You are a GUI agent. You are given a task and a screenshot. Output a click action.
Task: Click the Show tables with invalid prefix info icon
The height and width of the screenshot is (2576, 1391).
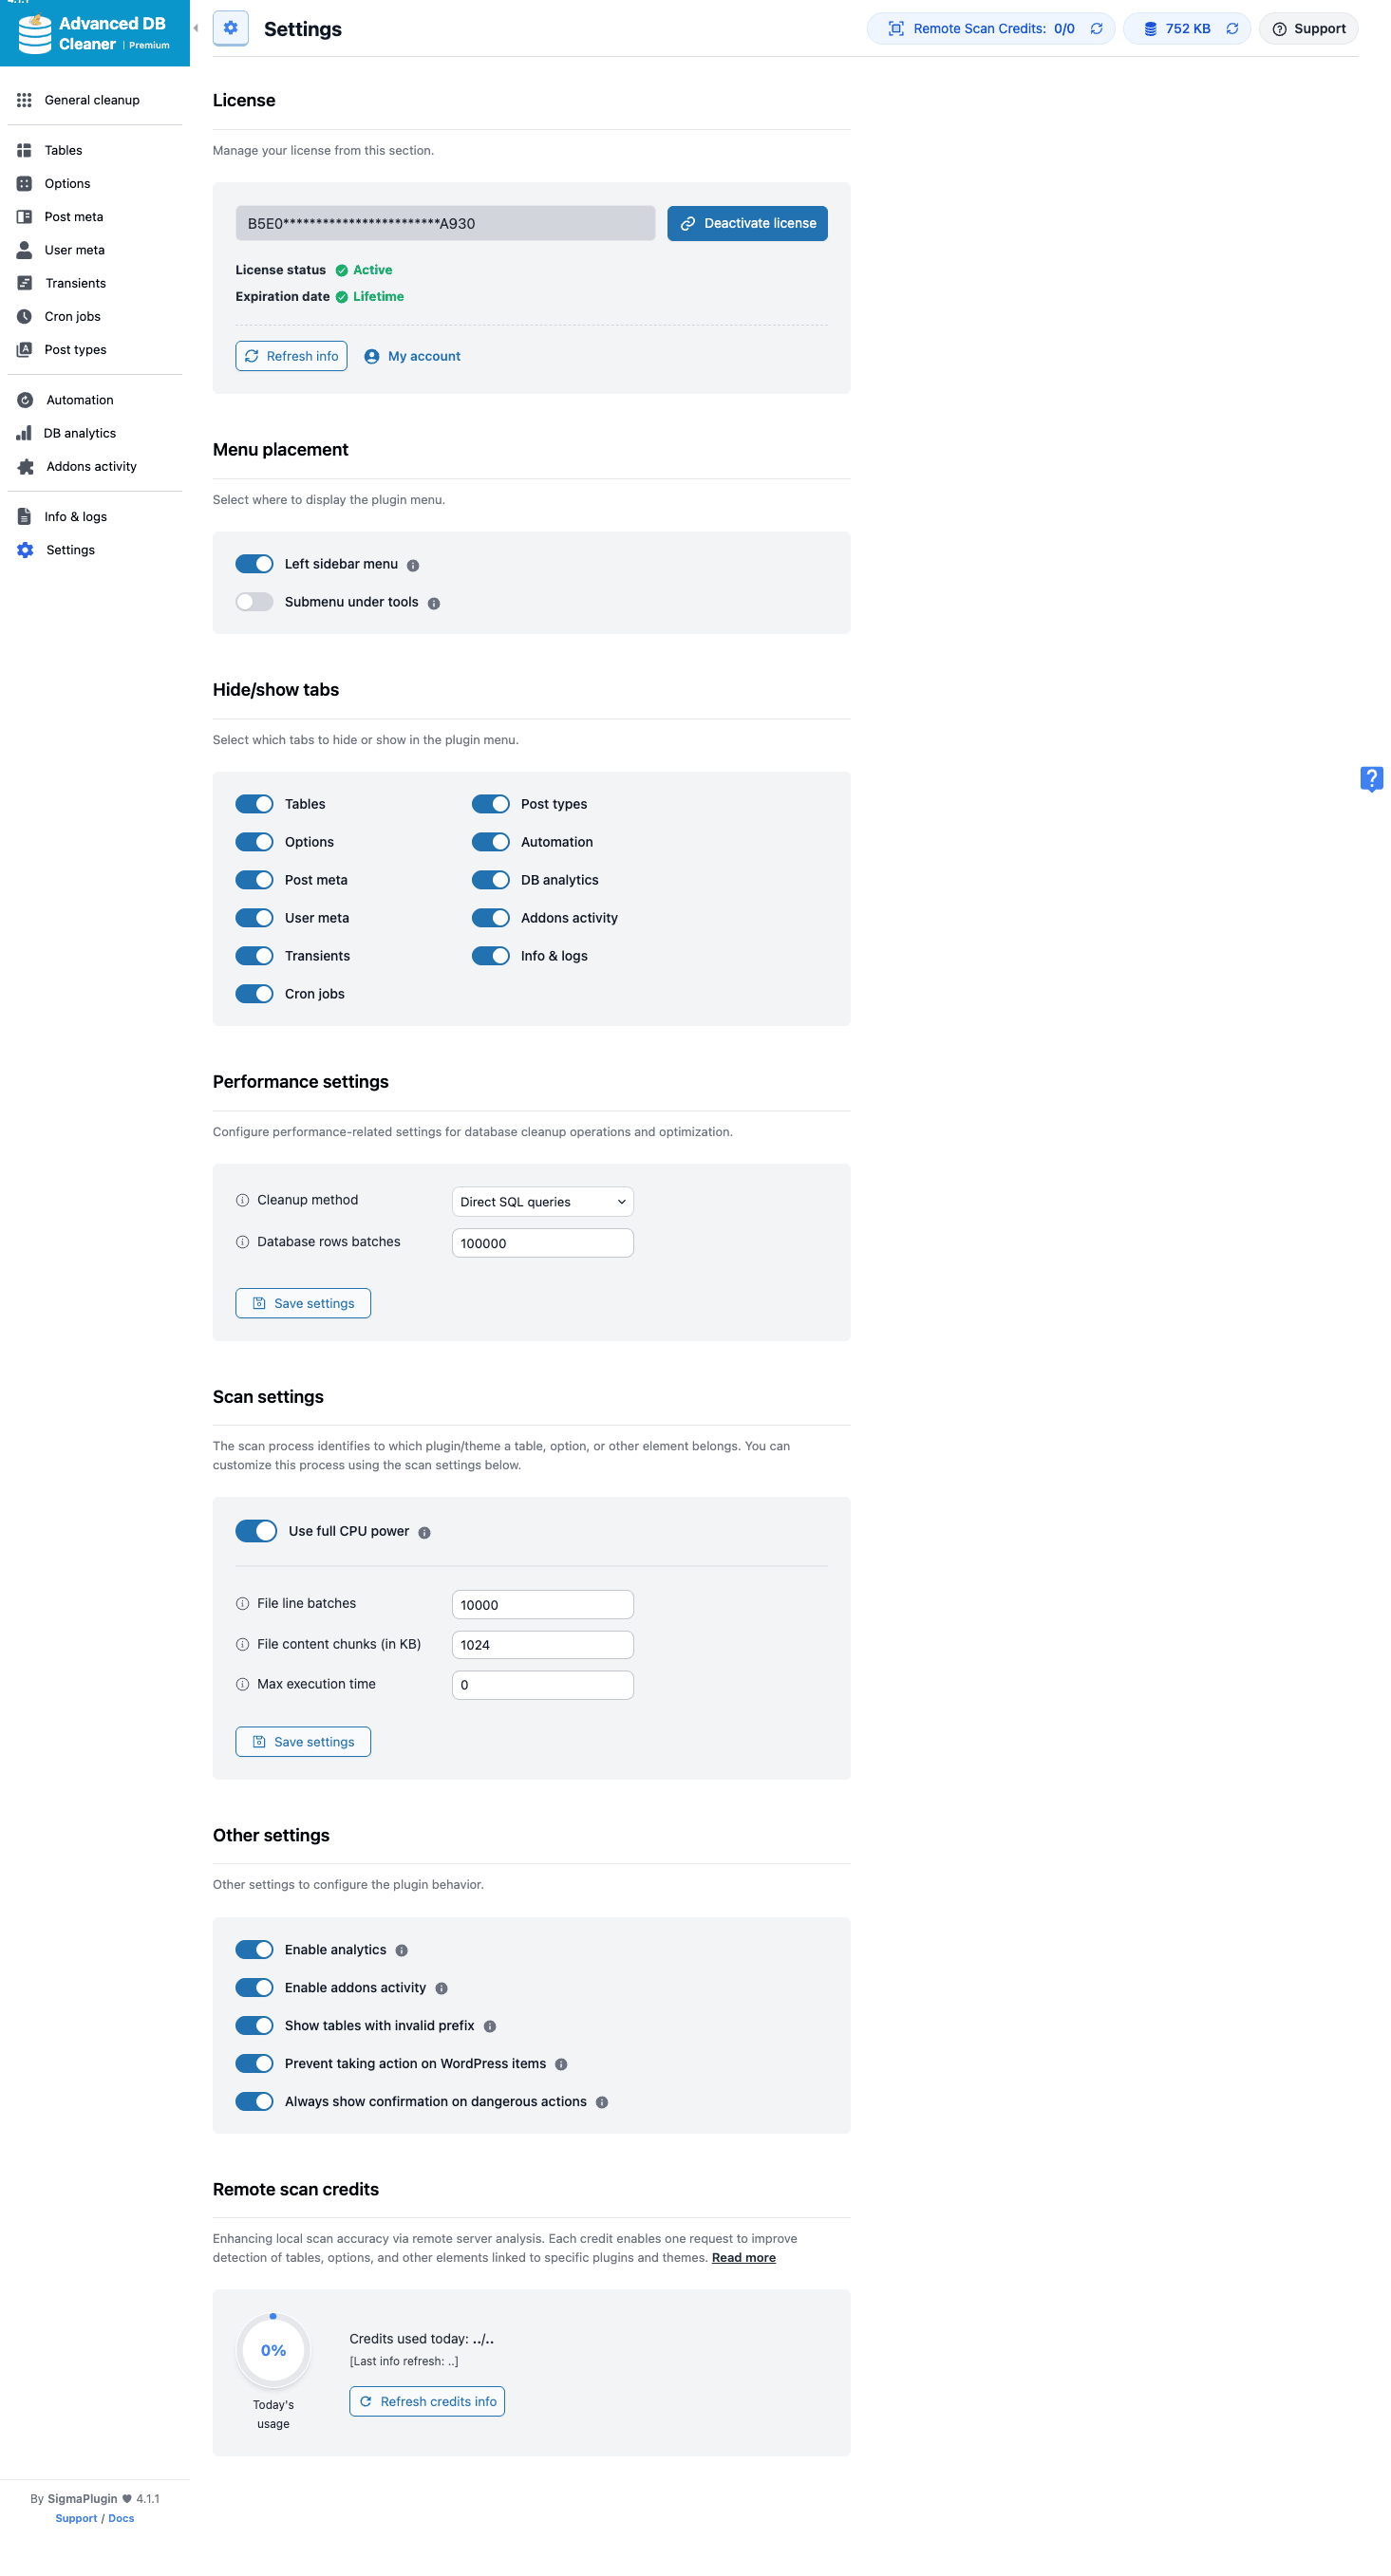pyautogui.click(x=490, y=2027)
